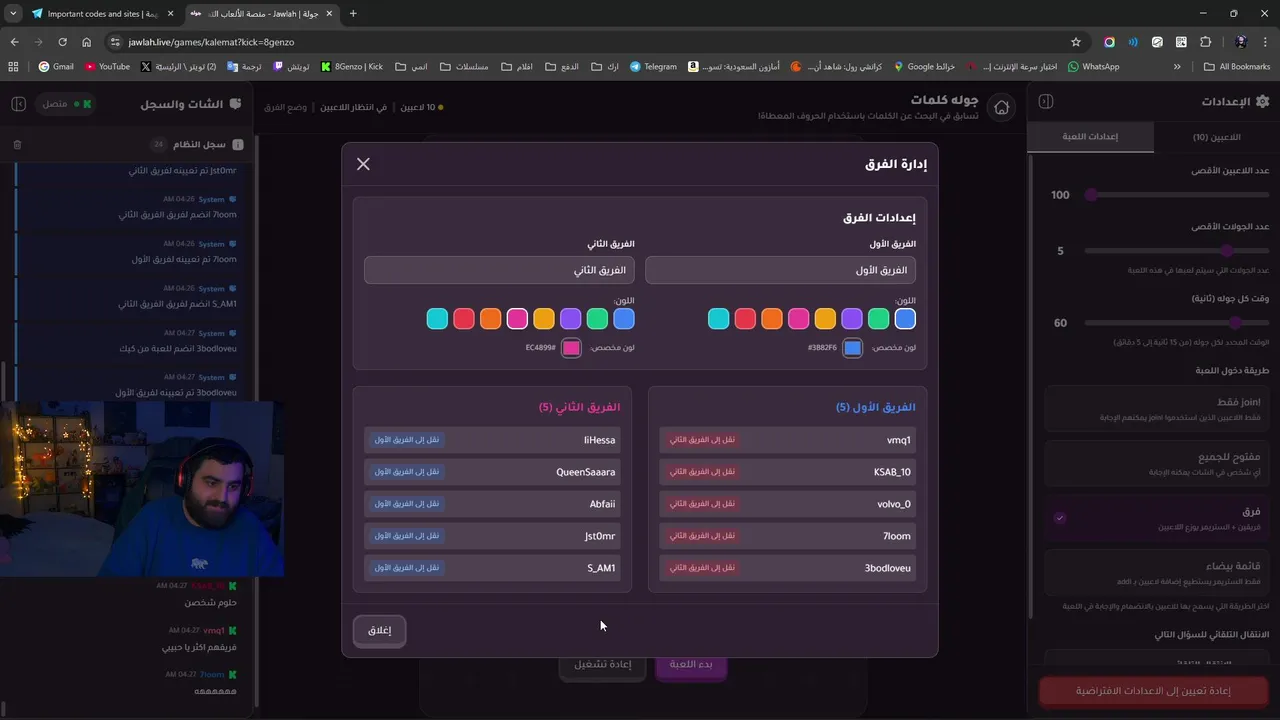Viewport: 1280px width, 720px height.
Task: Reload the page in the browser
Action: pyautogui.click(x=62, y=42)
